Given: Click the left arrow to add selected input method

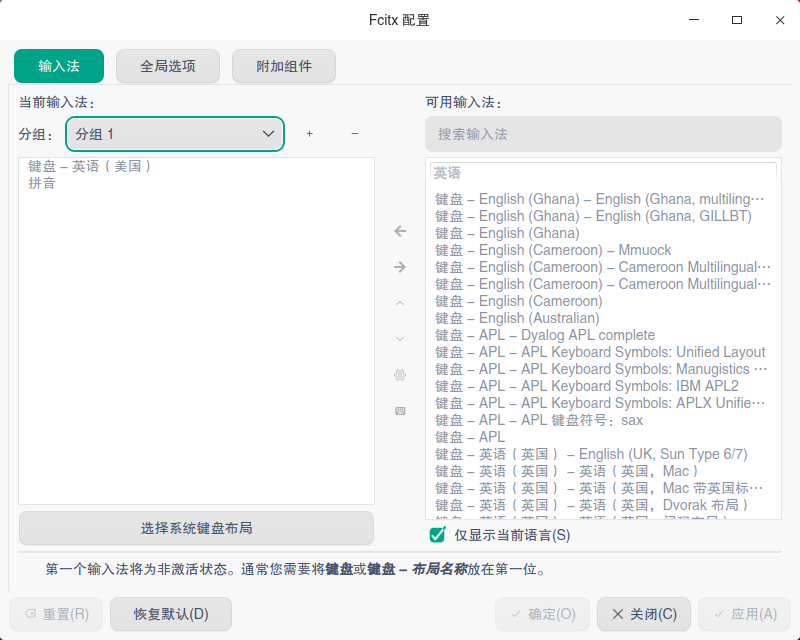Looking at the screenshot, I should tap(400, 231).
